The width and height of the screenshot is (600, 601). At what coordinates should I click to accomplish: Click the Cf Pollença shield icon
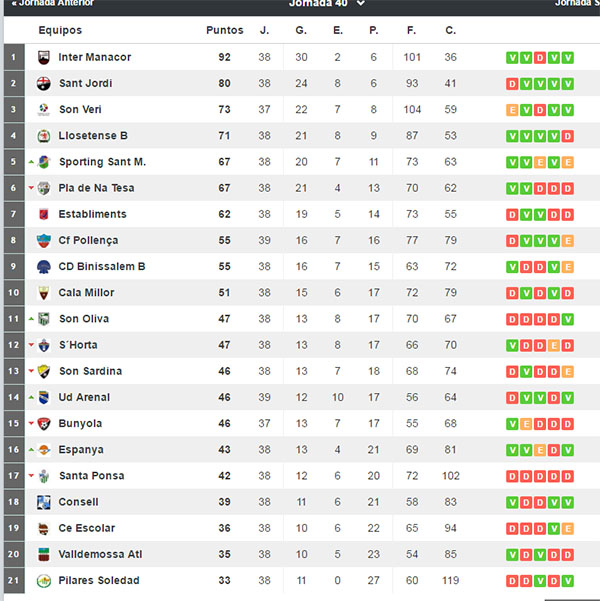44,241
